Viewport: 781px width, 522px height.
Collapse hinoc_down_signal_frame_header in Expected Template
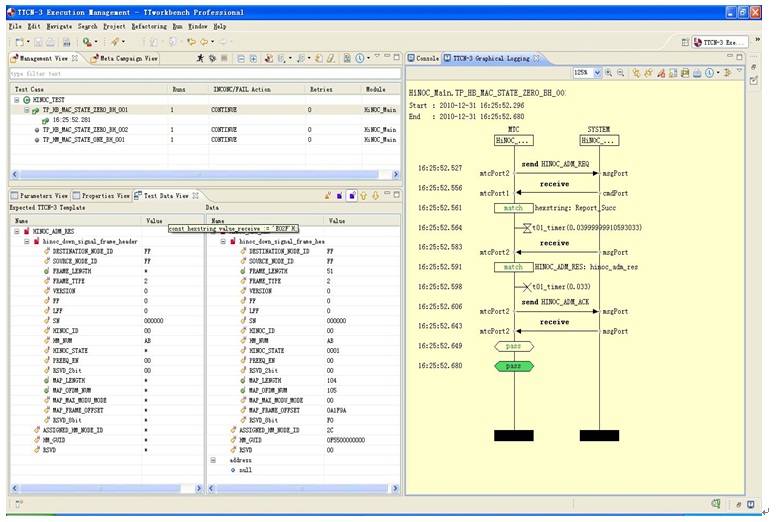[x=26, y=241]
